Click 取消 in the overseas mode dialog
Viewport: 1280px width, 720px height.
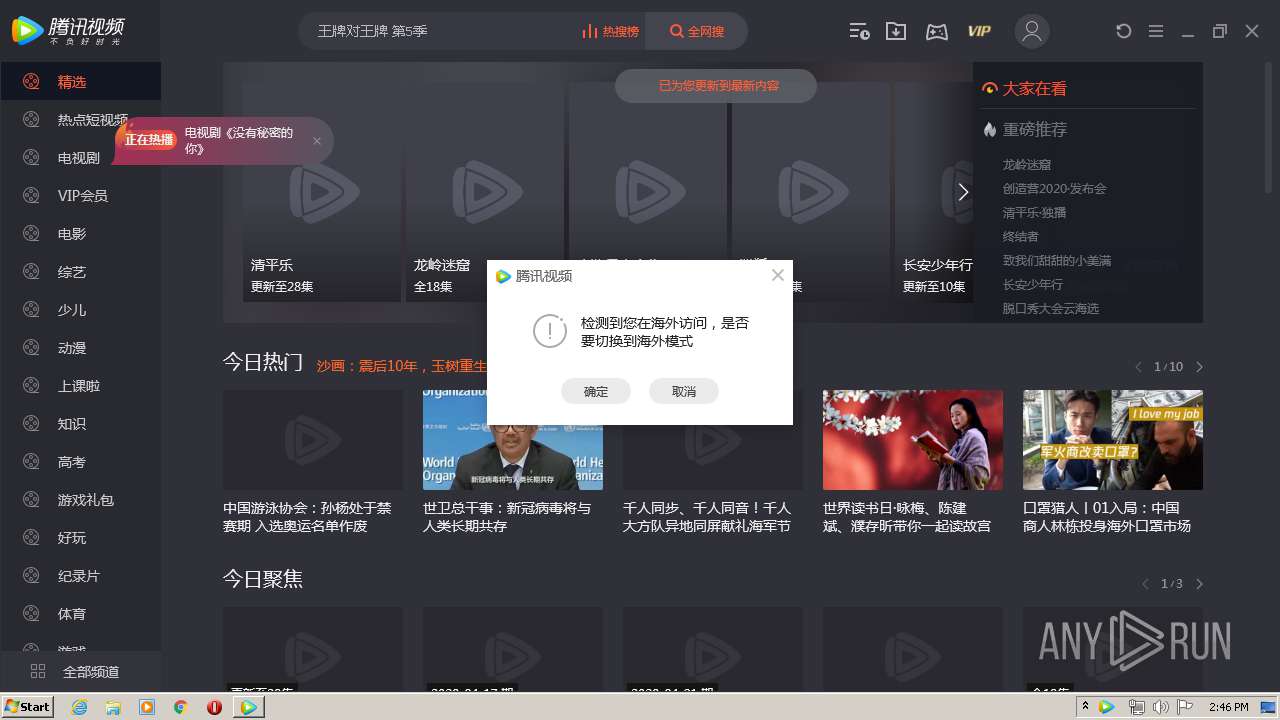[x=684, y=391]
